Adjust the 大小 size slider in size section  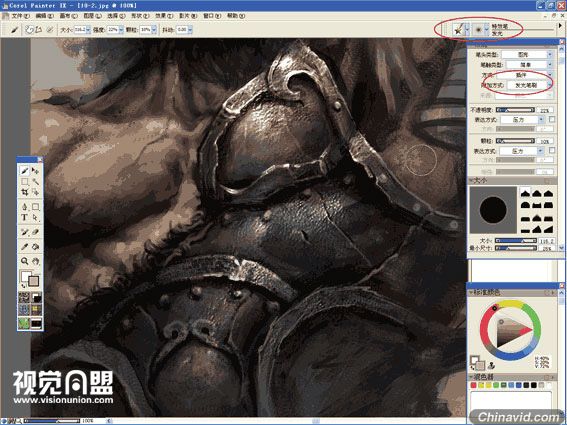[x=515, y=241]
